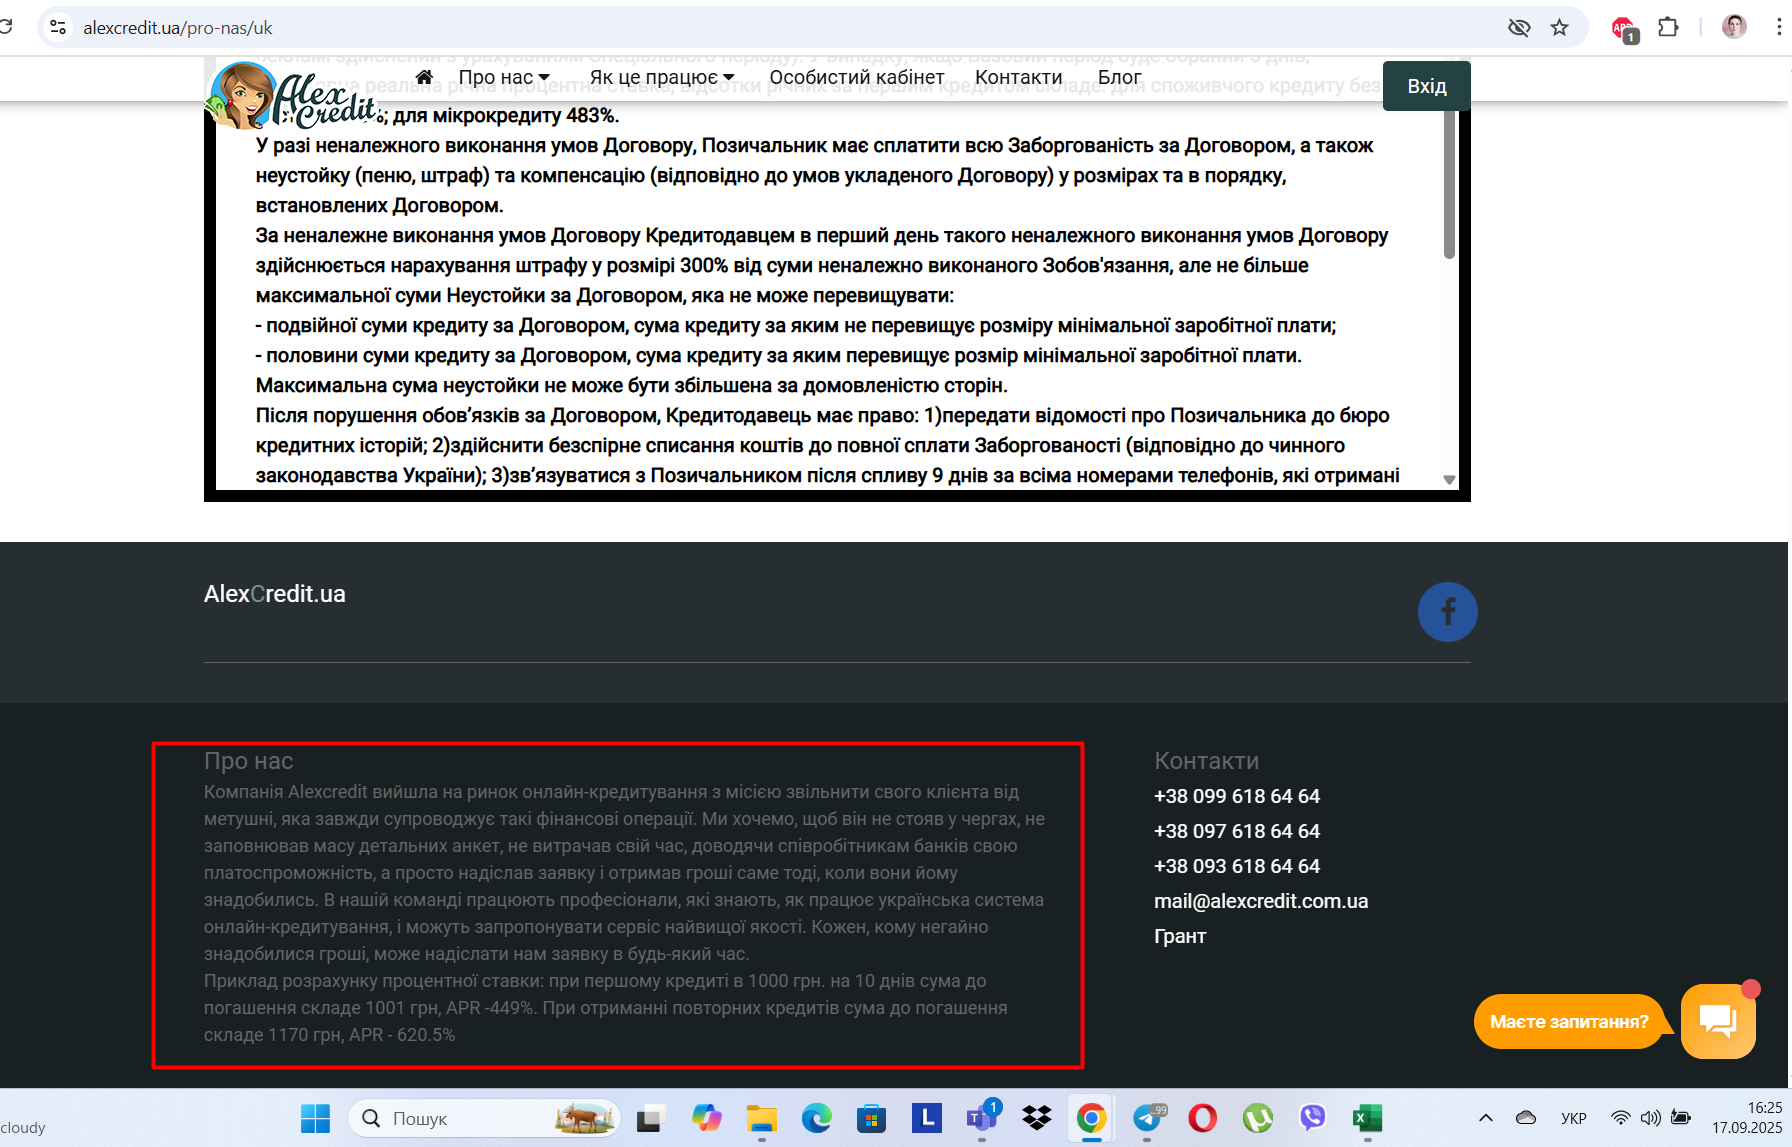The height and width of the screenshot is (1147, 1792).
Task: Expand the Як це працює dropdown menu
Action: [661, 77]
